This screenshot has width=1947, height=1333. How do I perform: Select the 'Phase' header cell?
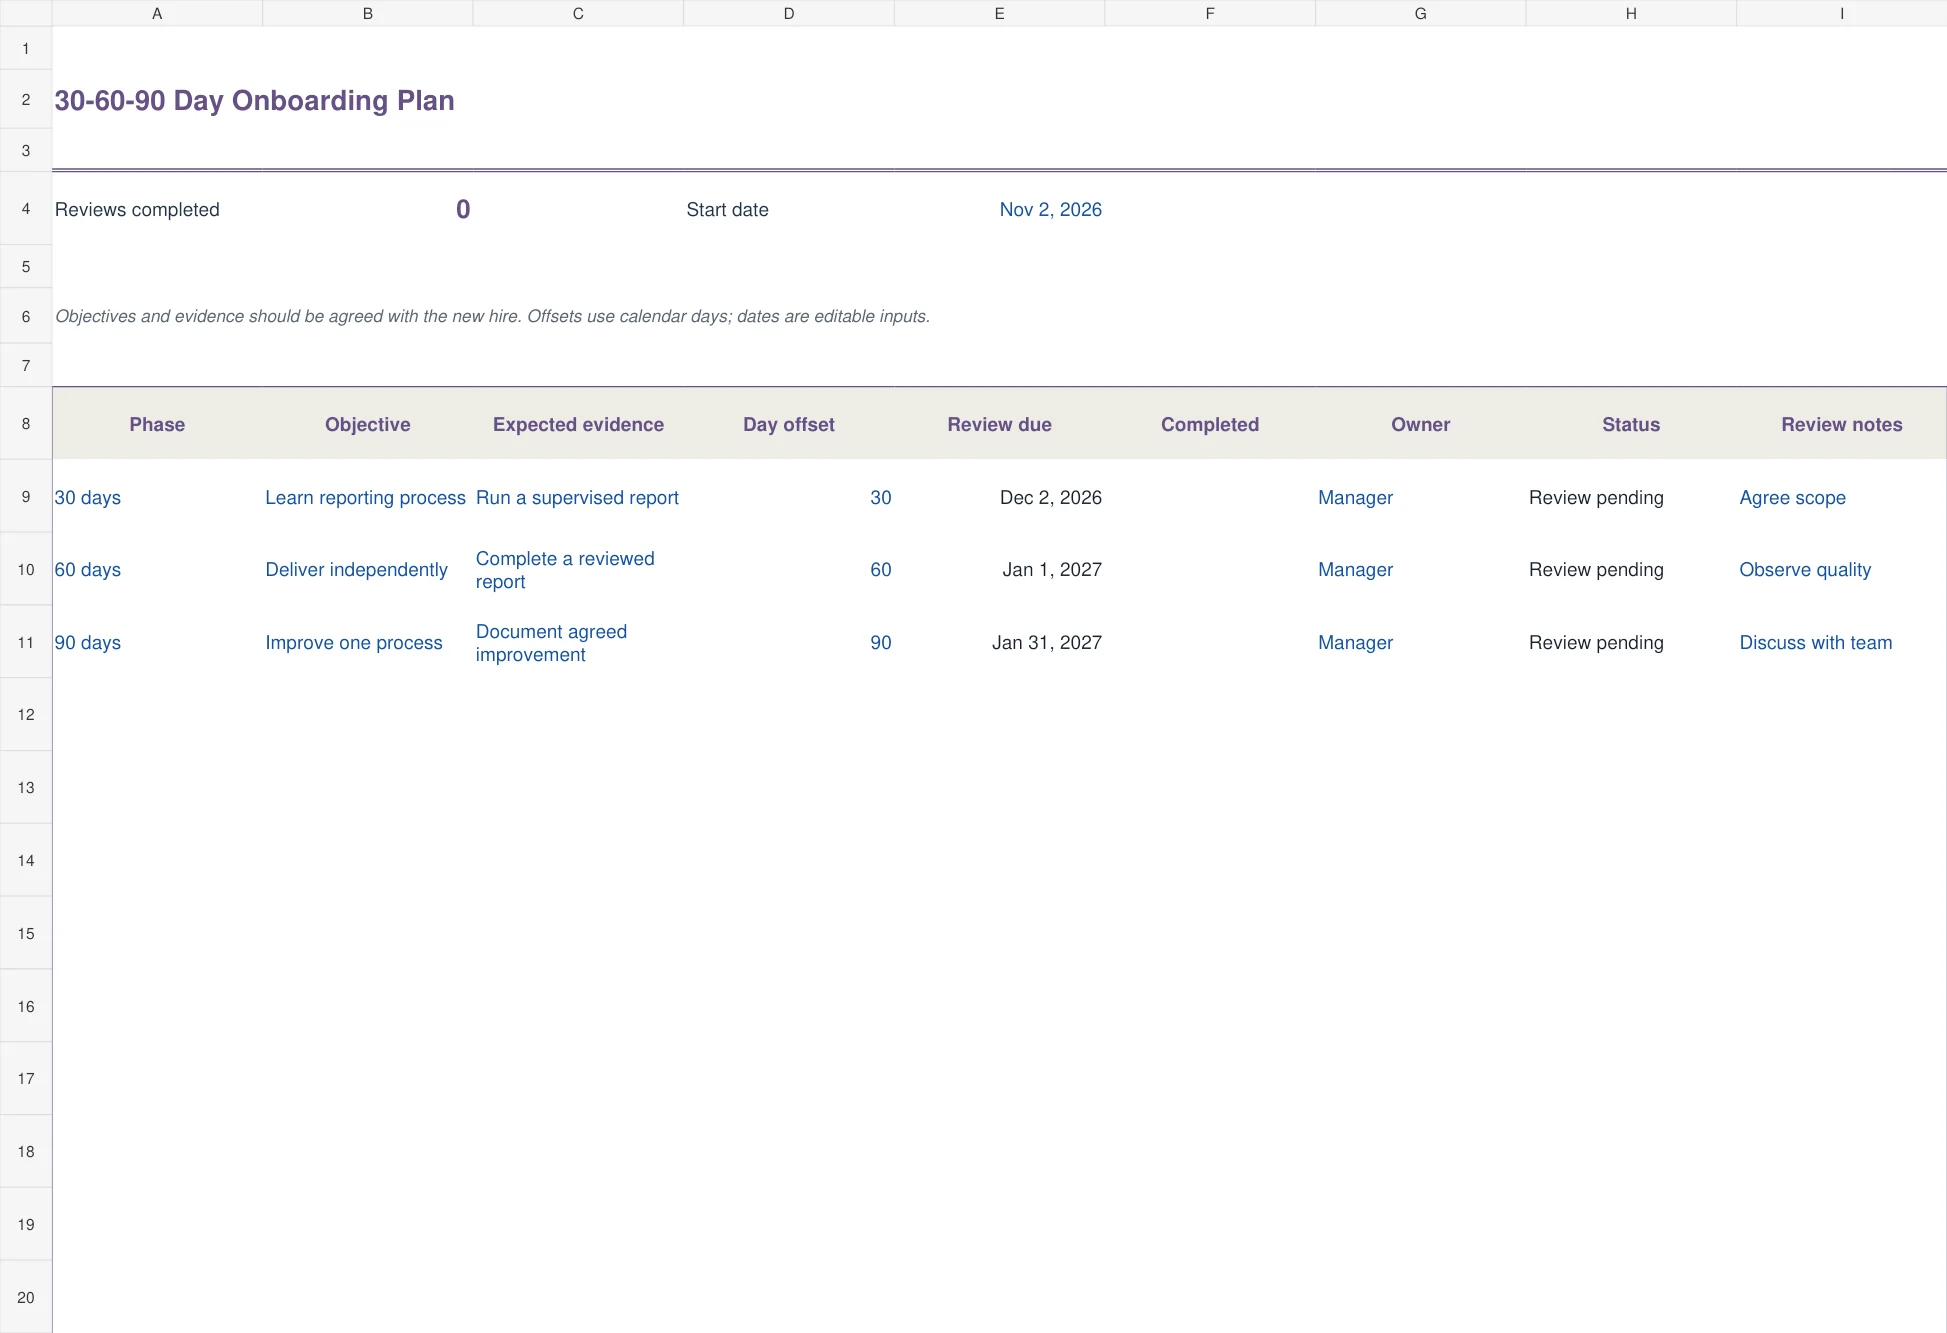click(157, 424)
